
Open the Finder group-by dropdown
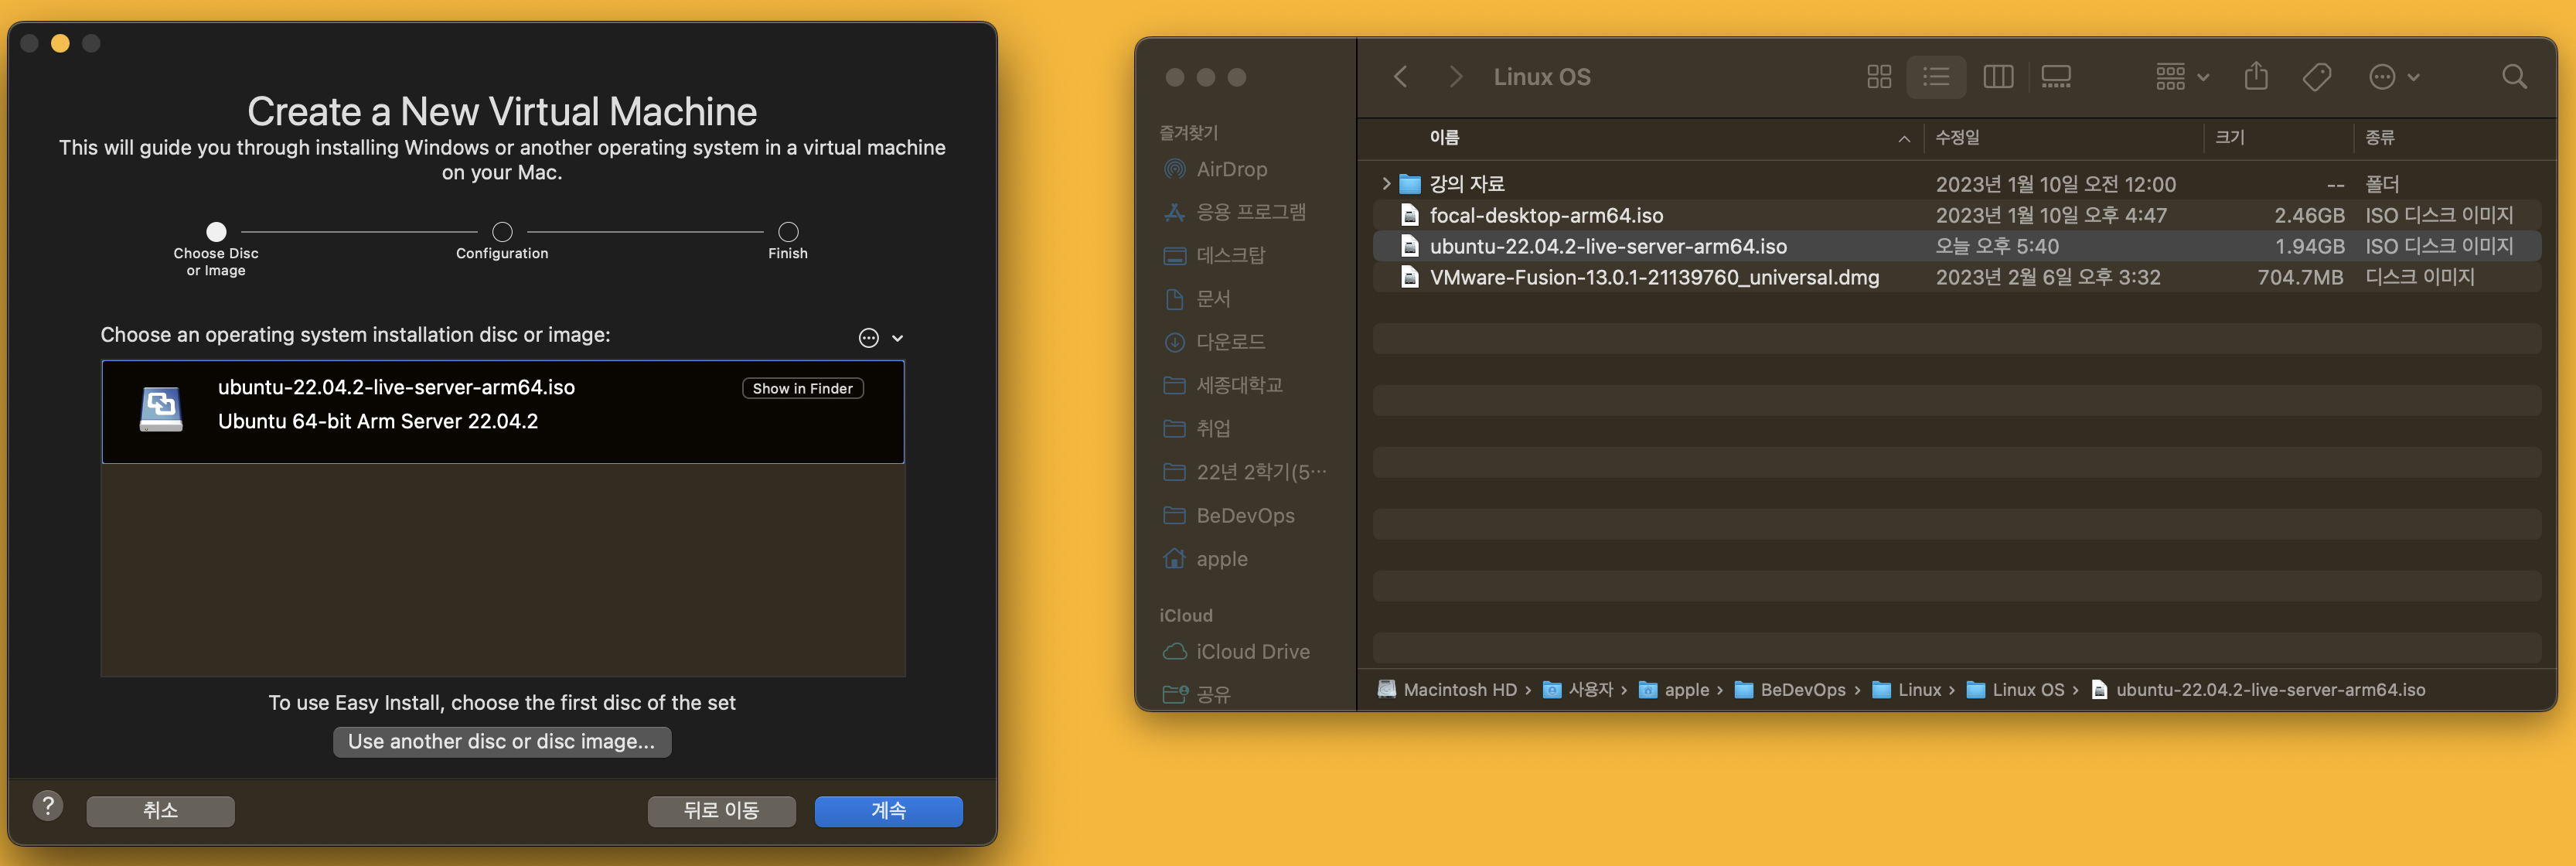tap(2182, 77)
